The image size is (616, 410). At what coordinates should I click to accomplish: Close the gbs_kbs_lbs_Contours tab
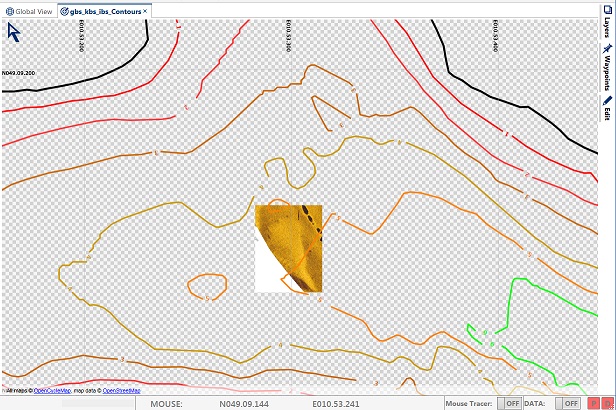[147, 11]
